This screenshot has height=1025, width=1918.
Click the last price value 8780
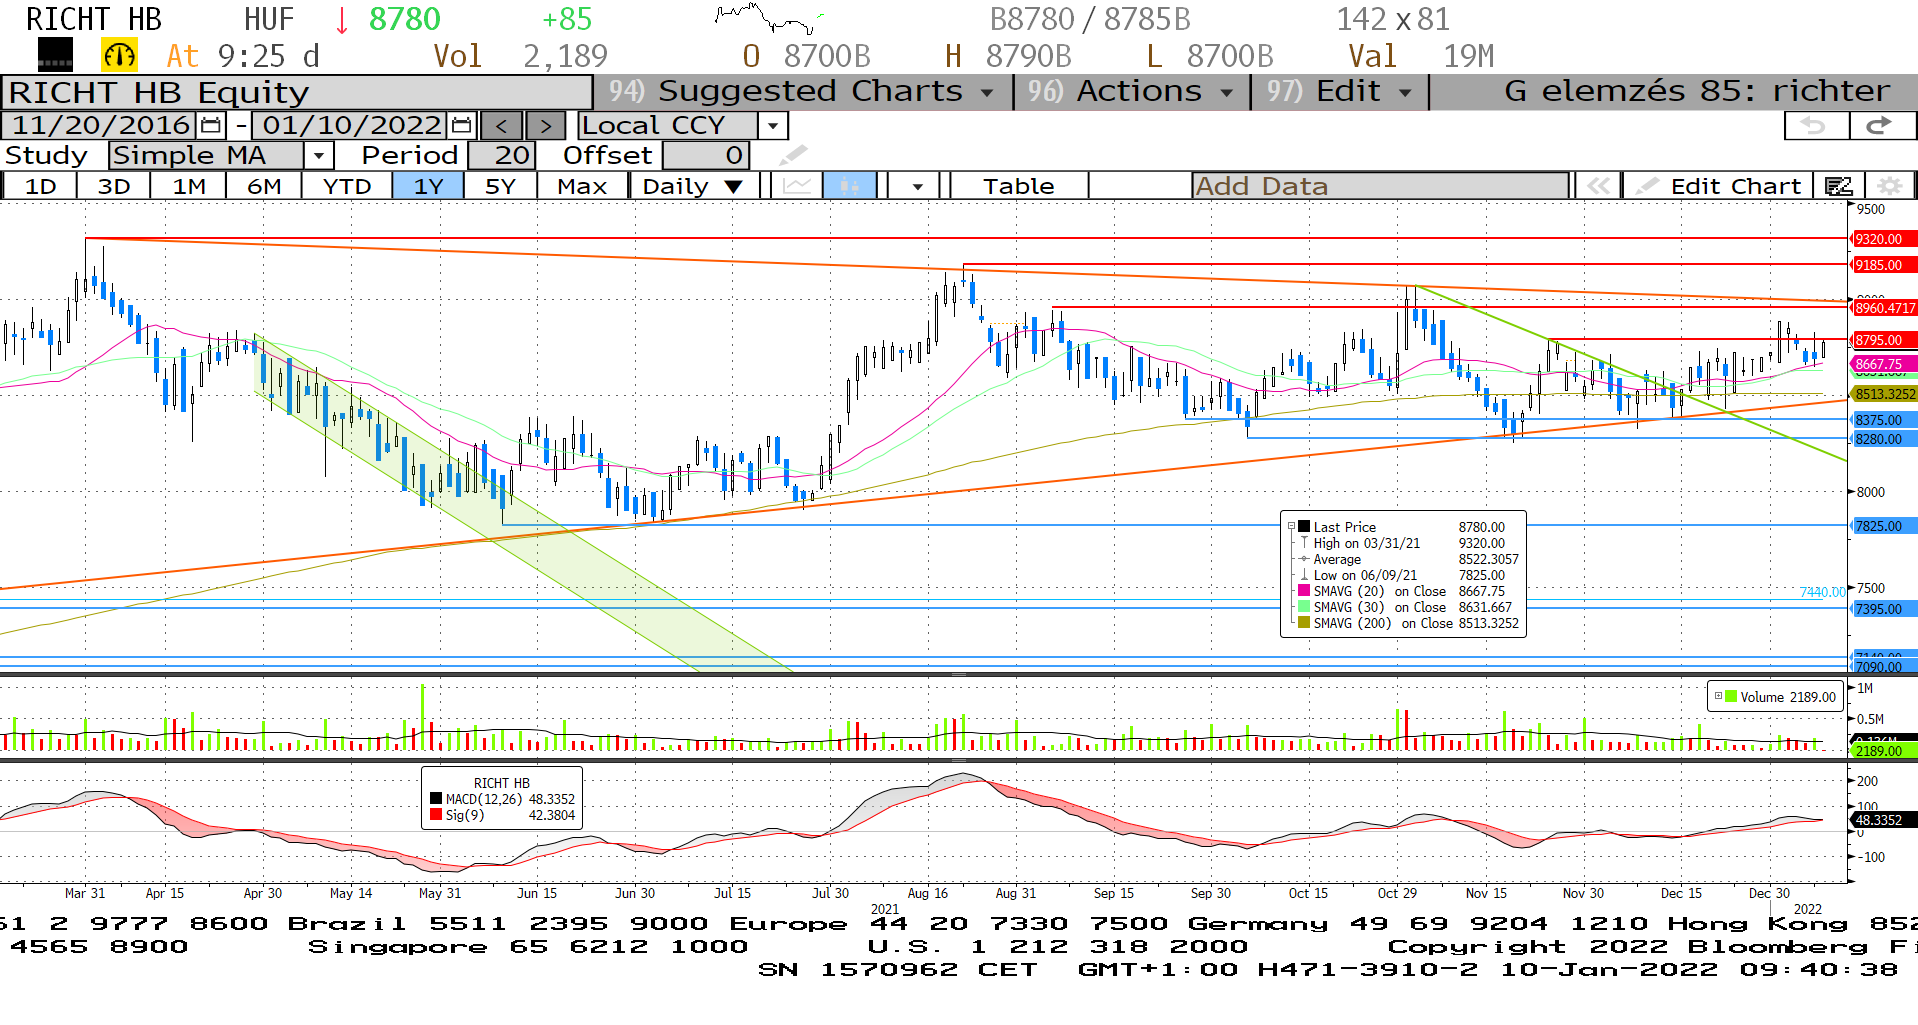coord(404,19)
